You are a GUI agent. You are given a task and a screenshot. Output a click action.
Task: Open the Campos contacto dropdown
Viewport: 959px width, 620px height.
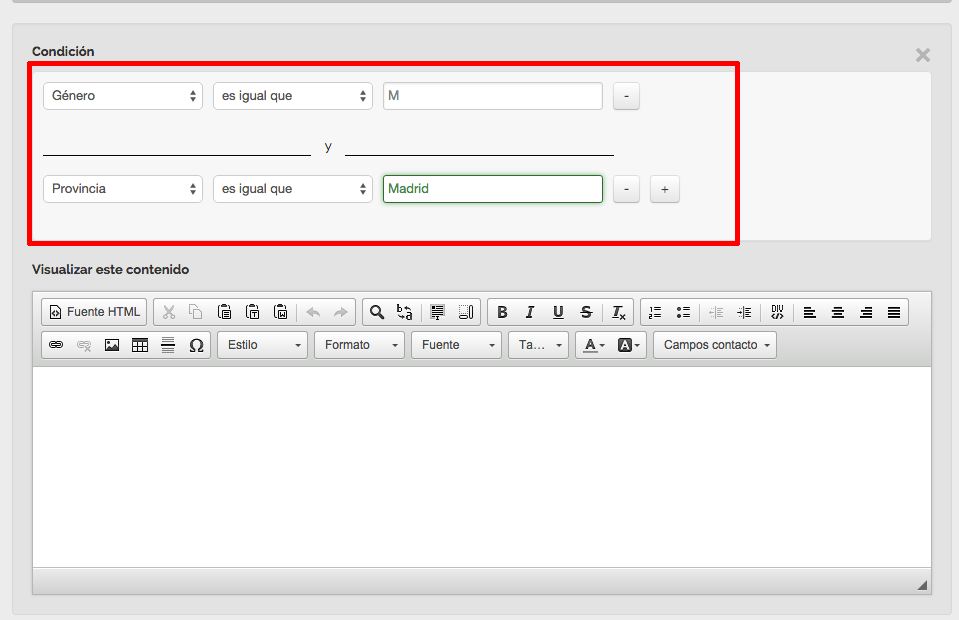pos(714,345)
